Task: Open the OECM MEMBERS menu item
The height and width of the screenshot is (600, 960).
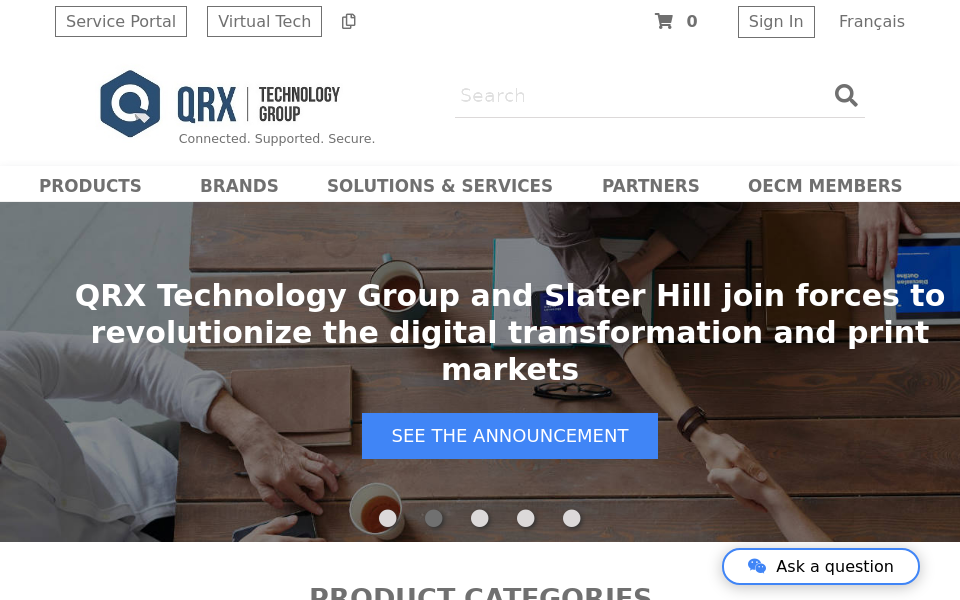Action: 825,186
